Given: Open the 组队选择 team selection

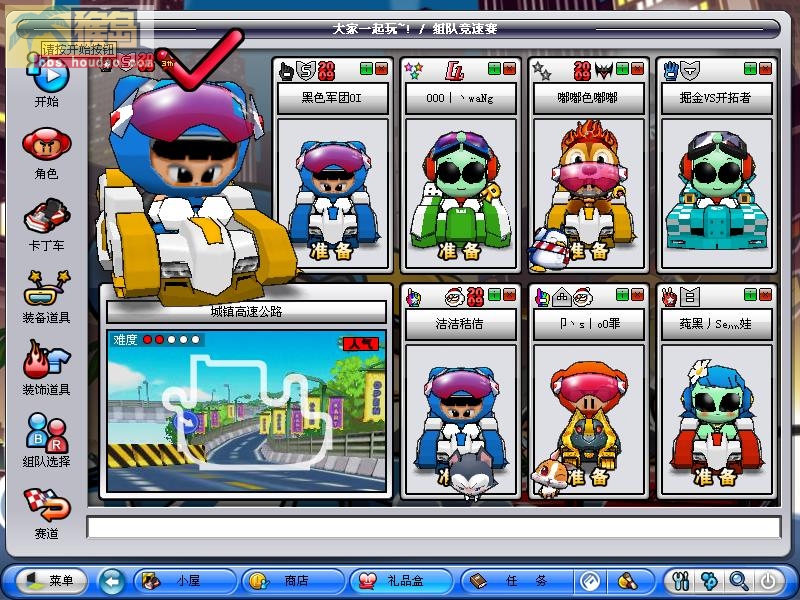Looking at the screenshot, I should pos(46,440).
